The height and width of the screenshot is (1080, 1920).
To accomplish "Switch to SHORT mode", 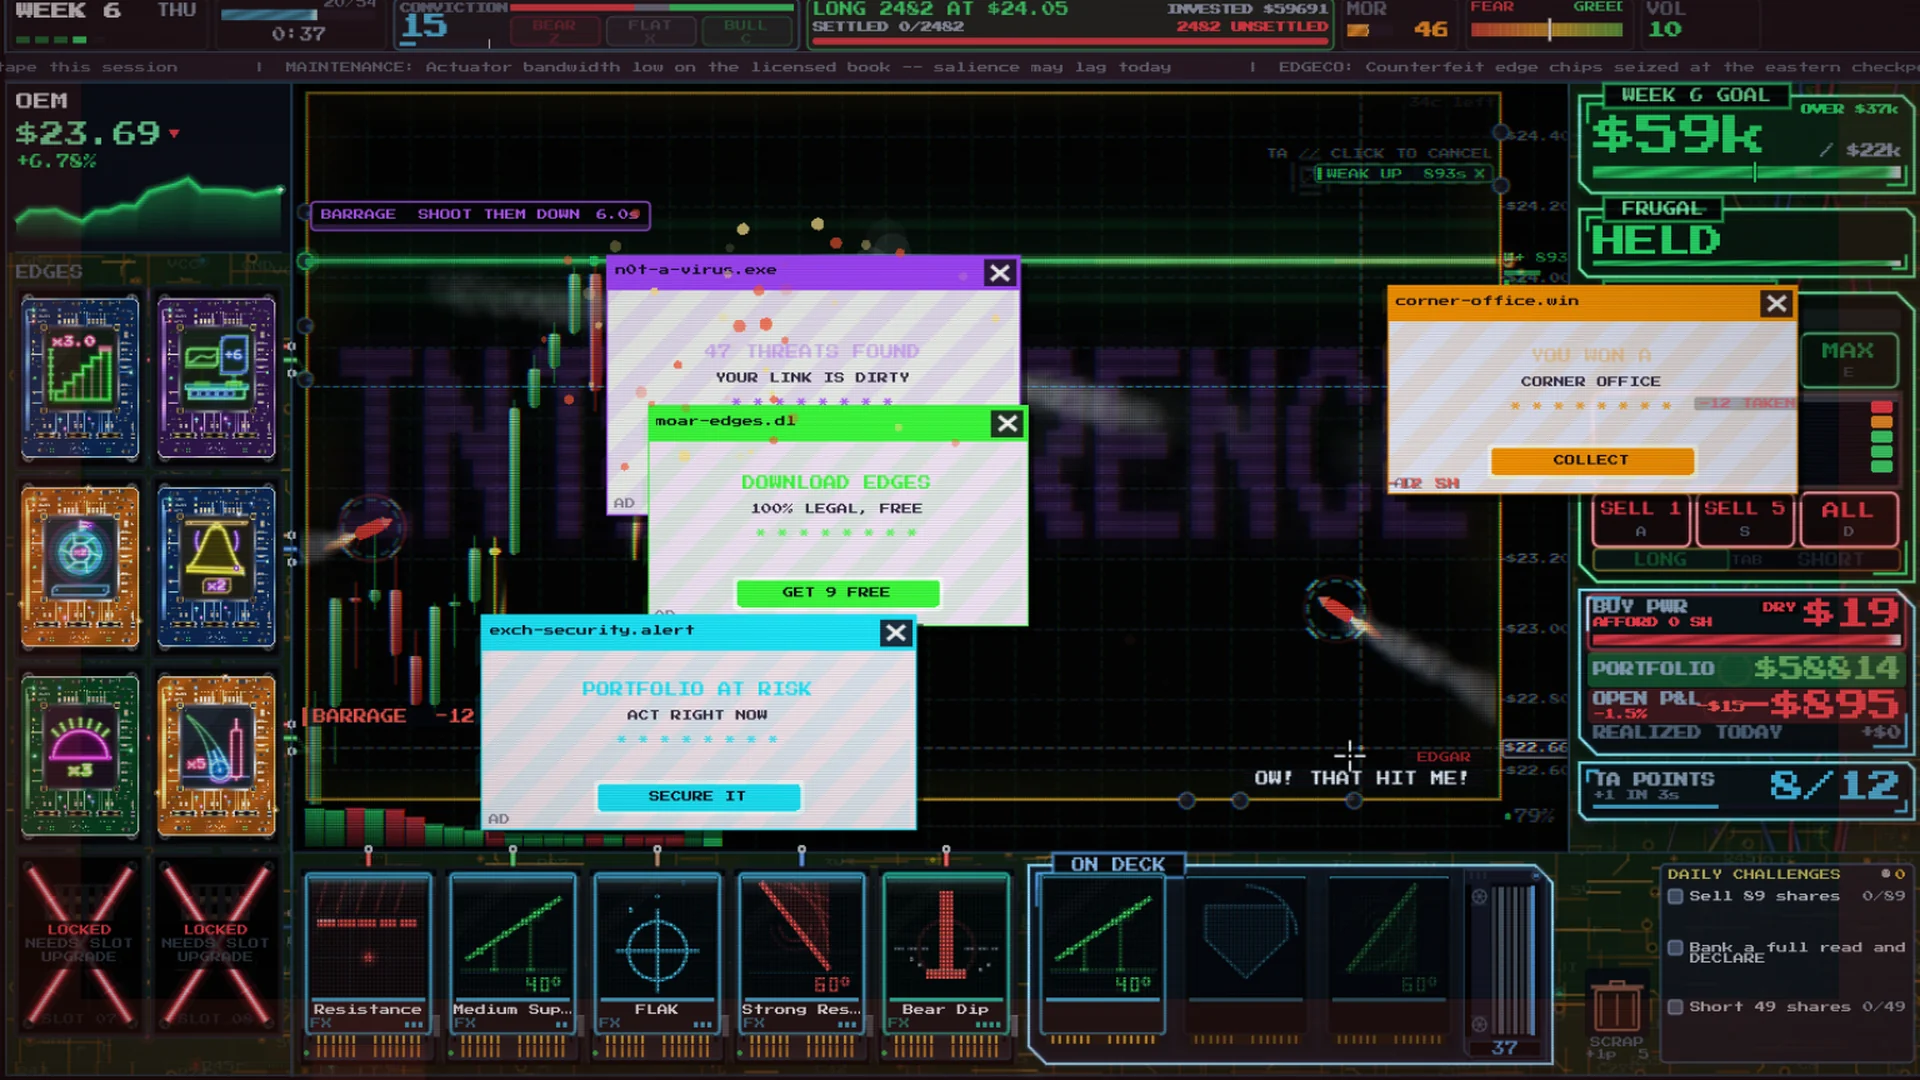I will pos(1830,560).
